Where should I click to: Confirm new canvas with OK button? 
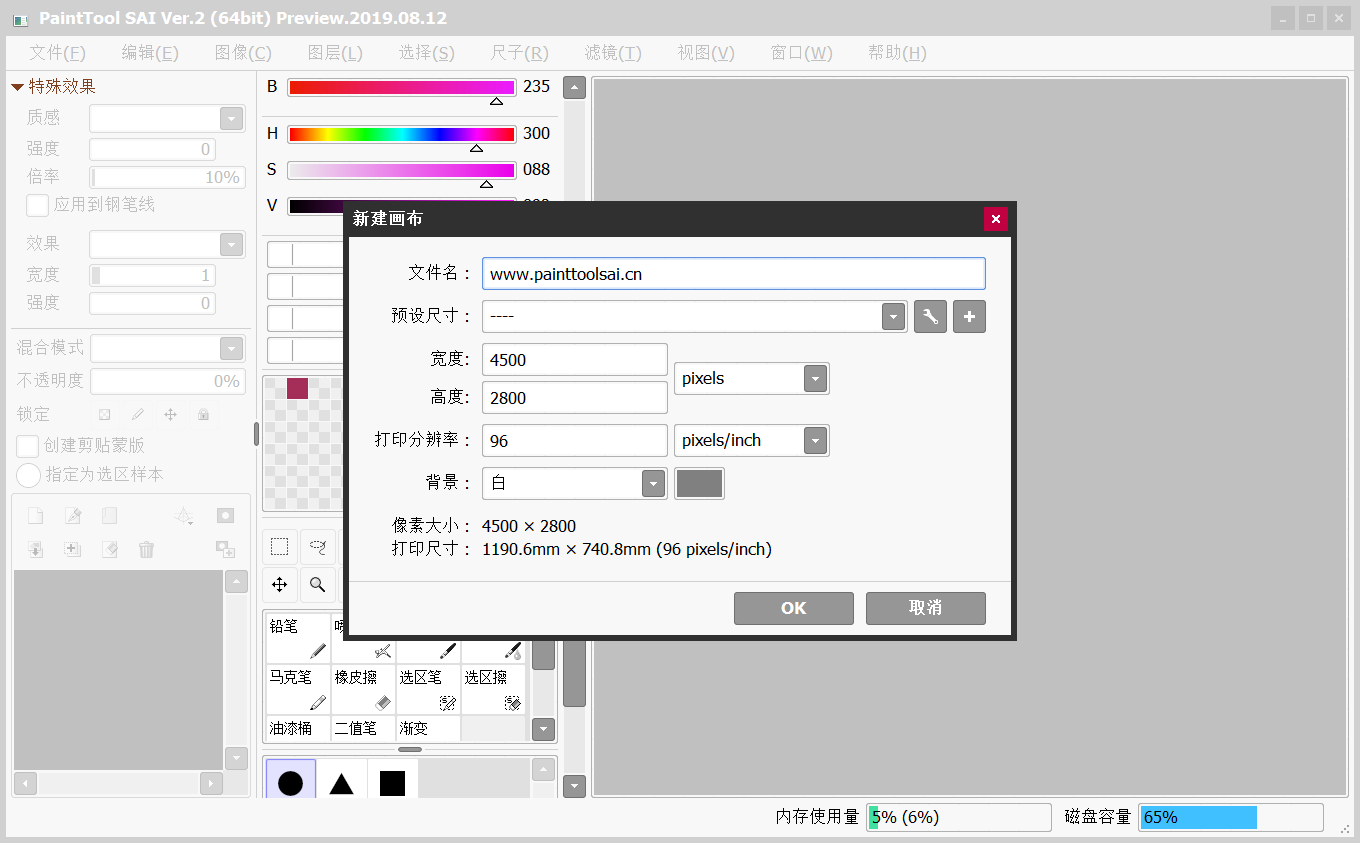coord(794,608)
